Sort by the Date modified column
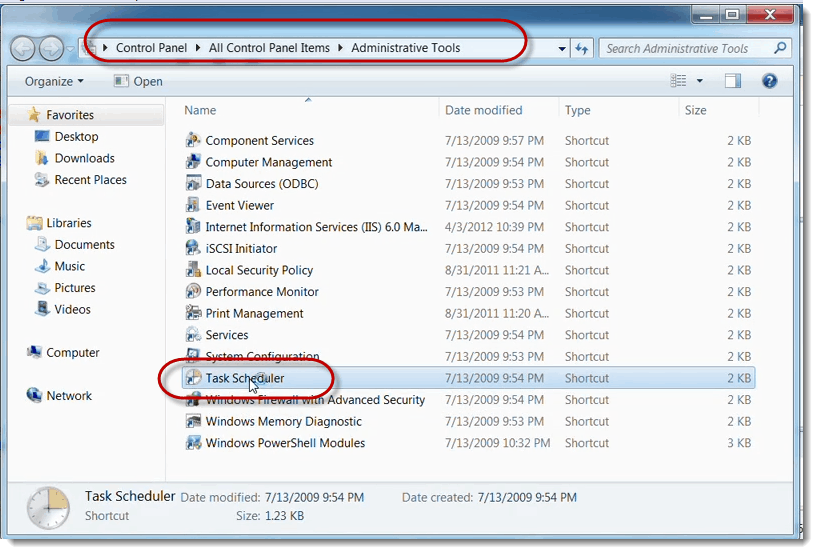This screenshot has height=554, width=818. tap(483, 110)
